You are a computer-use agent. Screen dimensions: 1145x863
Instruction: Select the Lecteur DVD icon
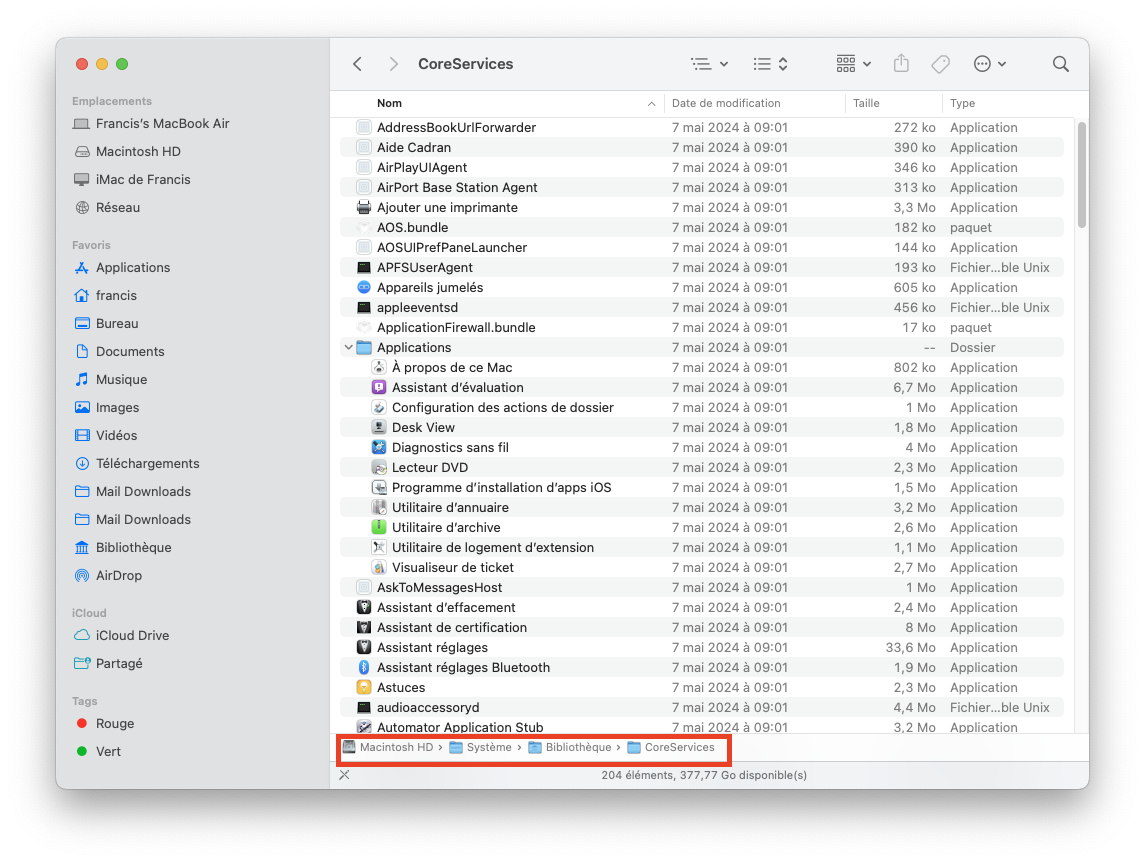click(379, 468)
